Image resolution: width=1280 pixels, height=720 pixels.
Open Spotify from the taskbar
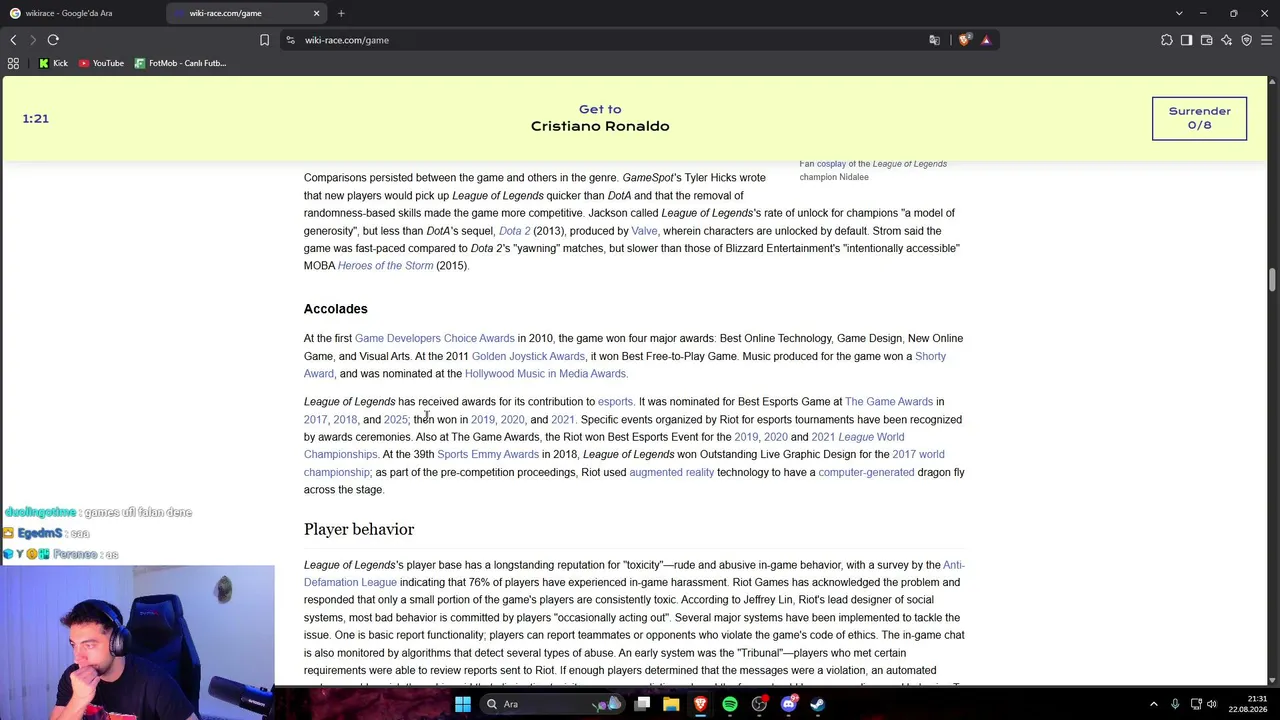coord(730,704)
